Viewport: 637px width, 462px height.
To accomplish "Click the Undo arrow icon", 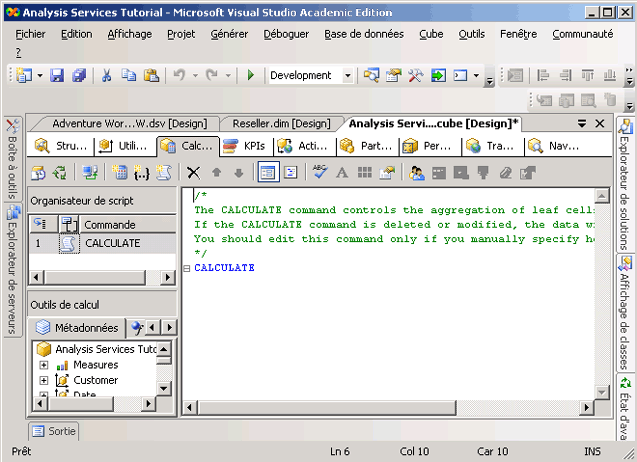I will coord(179,75).
